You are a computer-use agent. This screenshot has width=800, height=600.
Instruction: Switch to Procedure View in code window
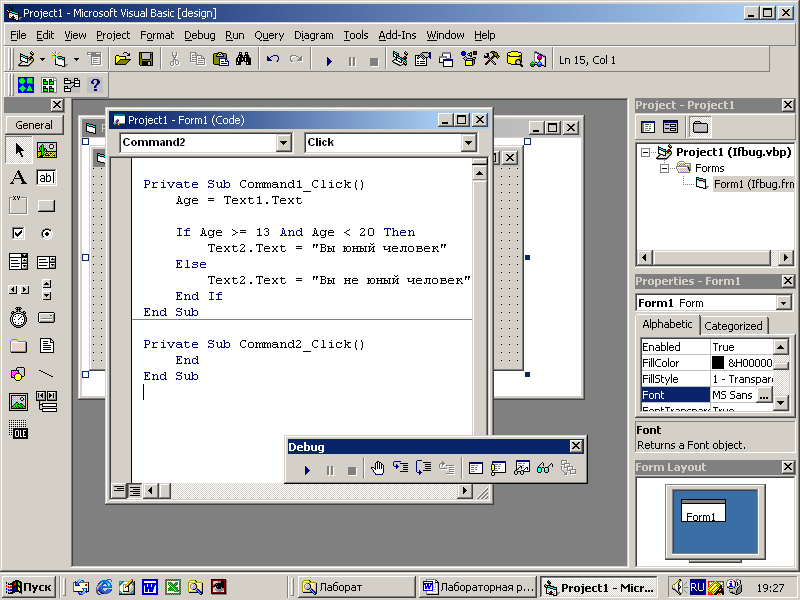[118, 491]
